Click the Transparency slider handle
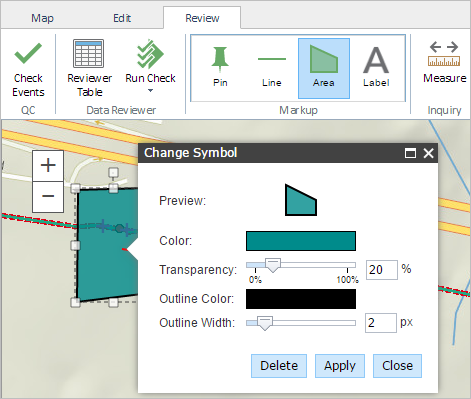 (273, 266)
